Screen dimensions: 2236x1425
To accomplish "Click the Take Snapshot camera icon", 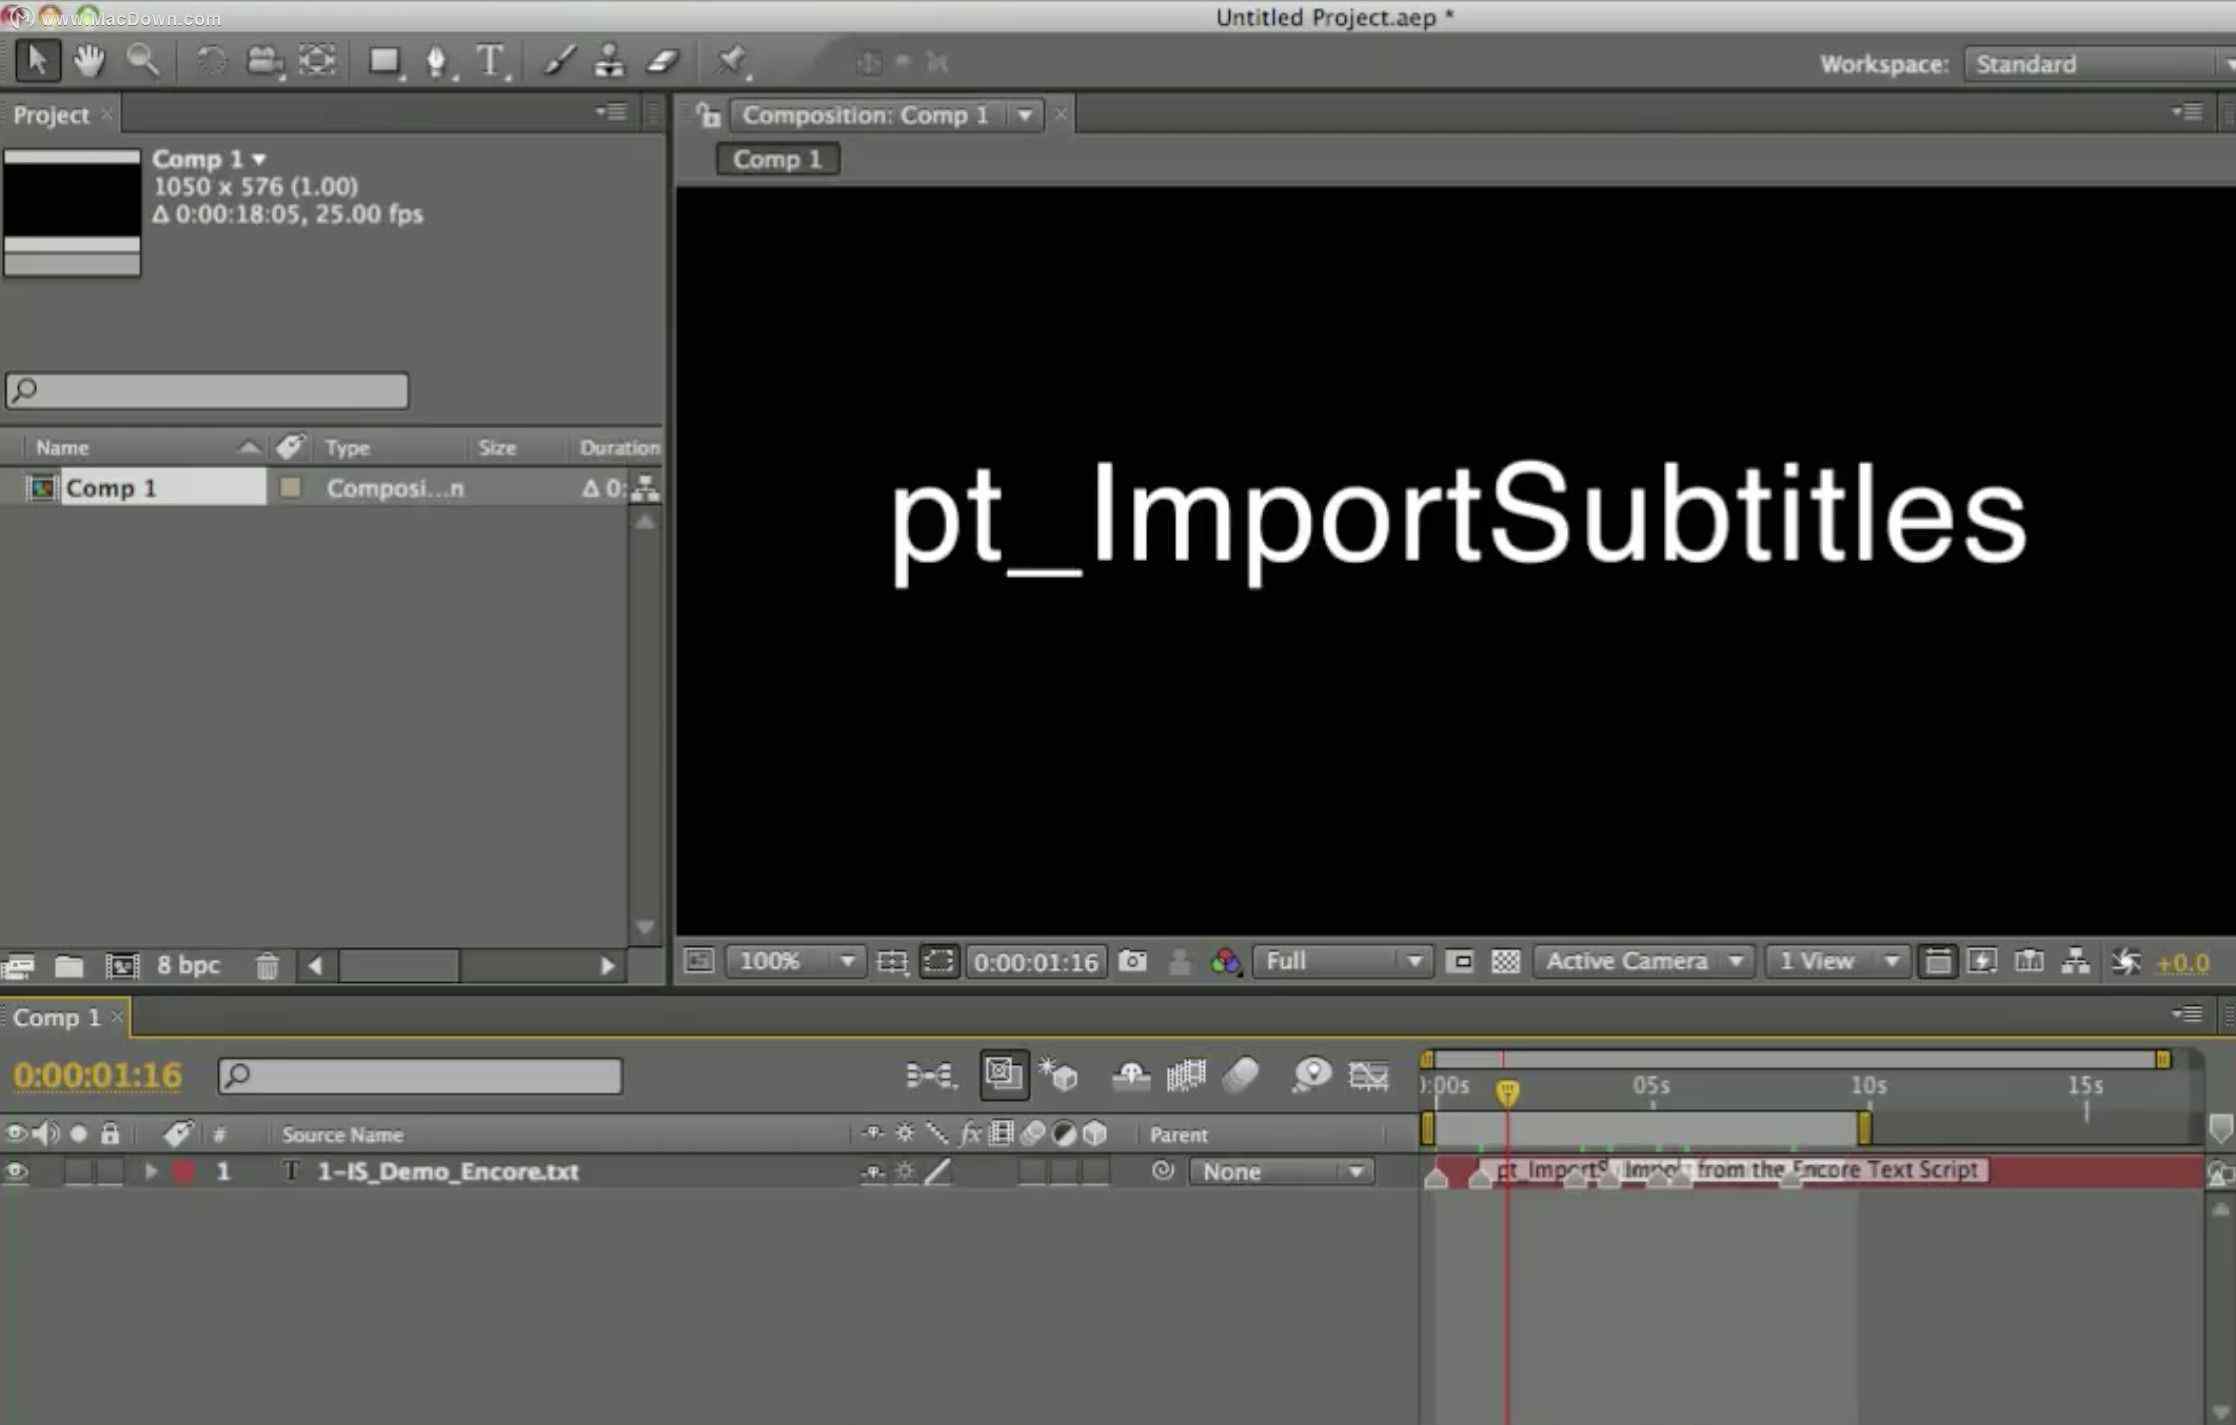I will coord(1132,962).
